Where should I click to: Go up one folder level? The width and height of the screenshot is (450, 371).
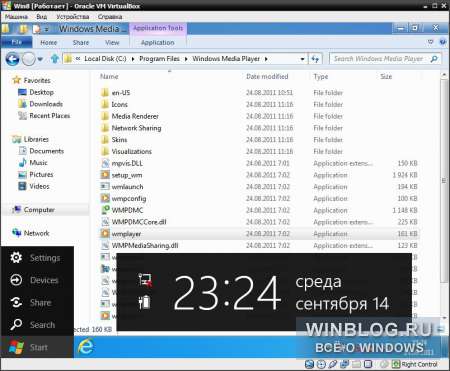55,59
